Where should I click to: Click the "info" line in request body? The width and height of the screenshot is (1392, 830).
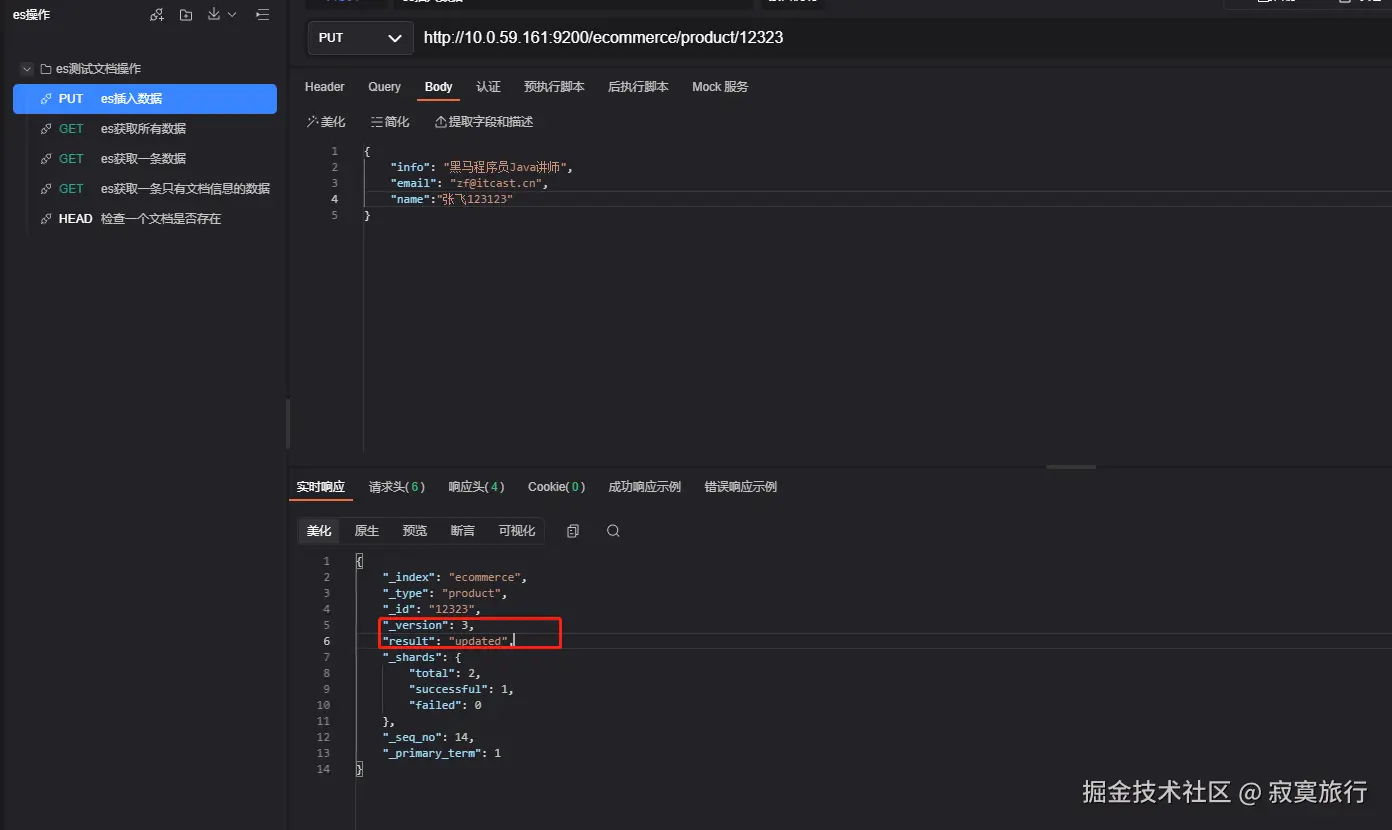(481, 167)
